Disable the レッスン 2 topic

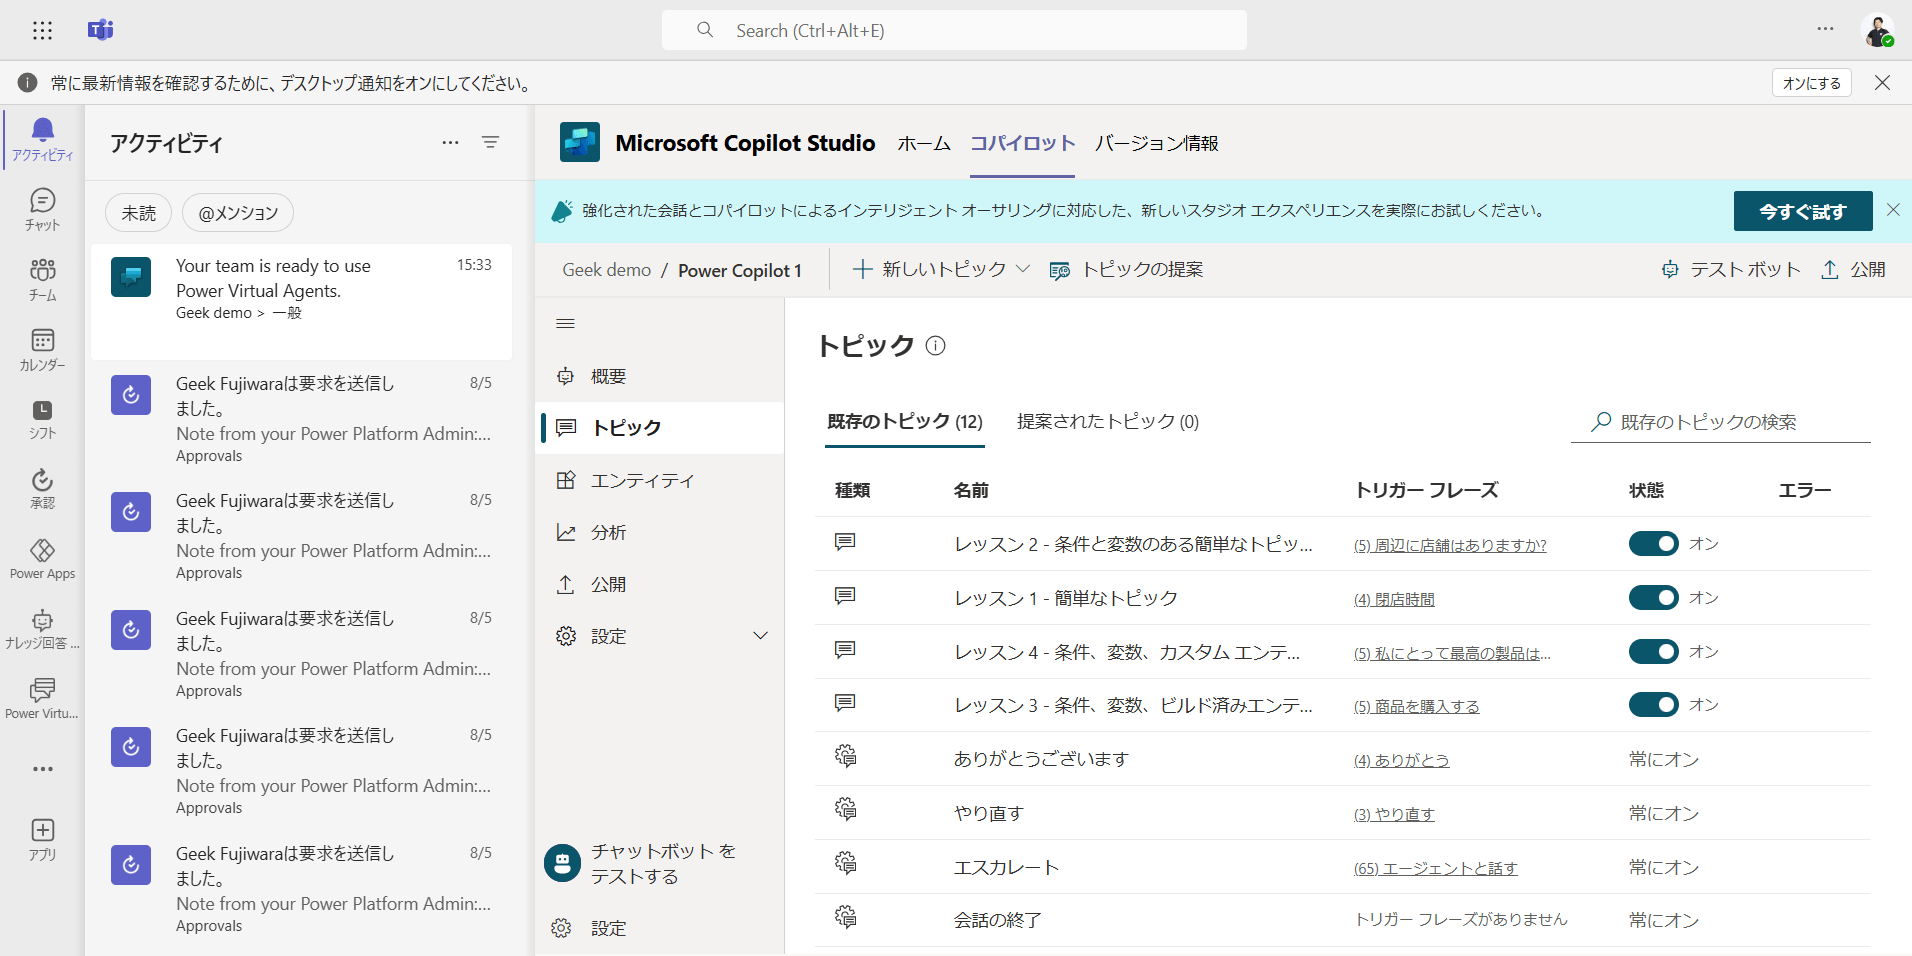[1654, 543]
